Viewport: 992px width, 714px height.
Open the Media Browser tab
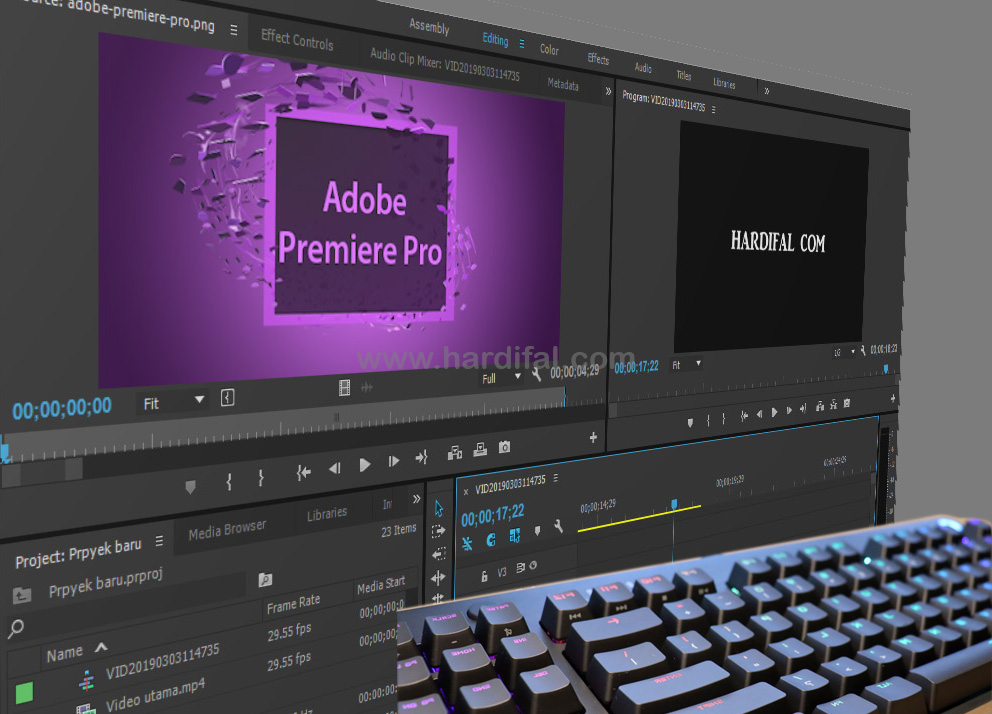click(x=227, y=529)
